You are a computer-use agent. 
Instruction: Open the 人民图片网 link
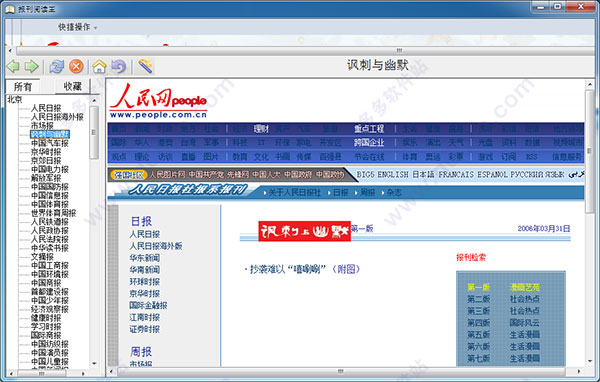(167, 175)
